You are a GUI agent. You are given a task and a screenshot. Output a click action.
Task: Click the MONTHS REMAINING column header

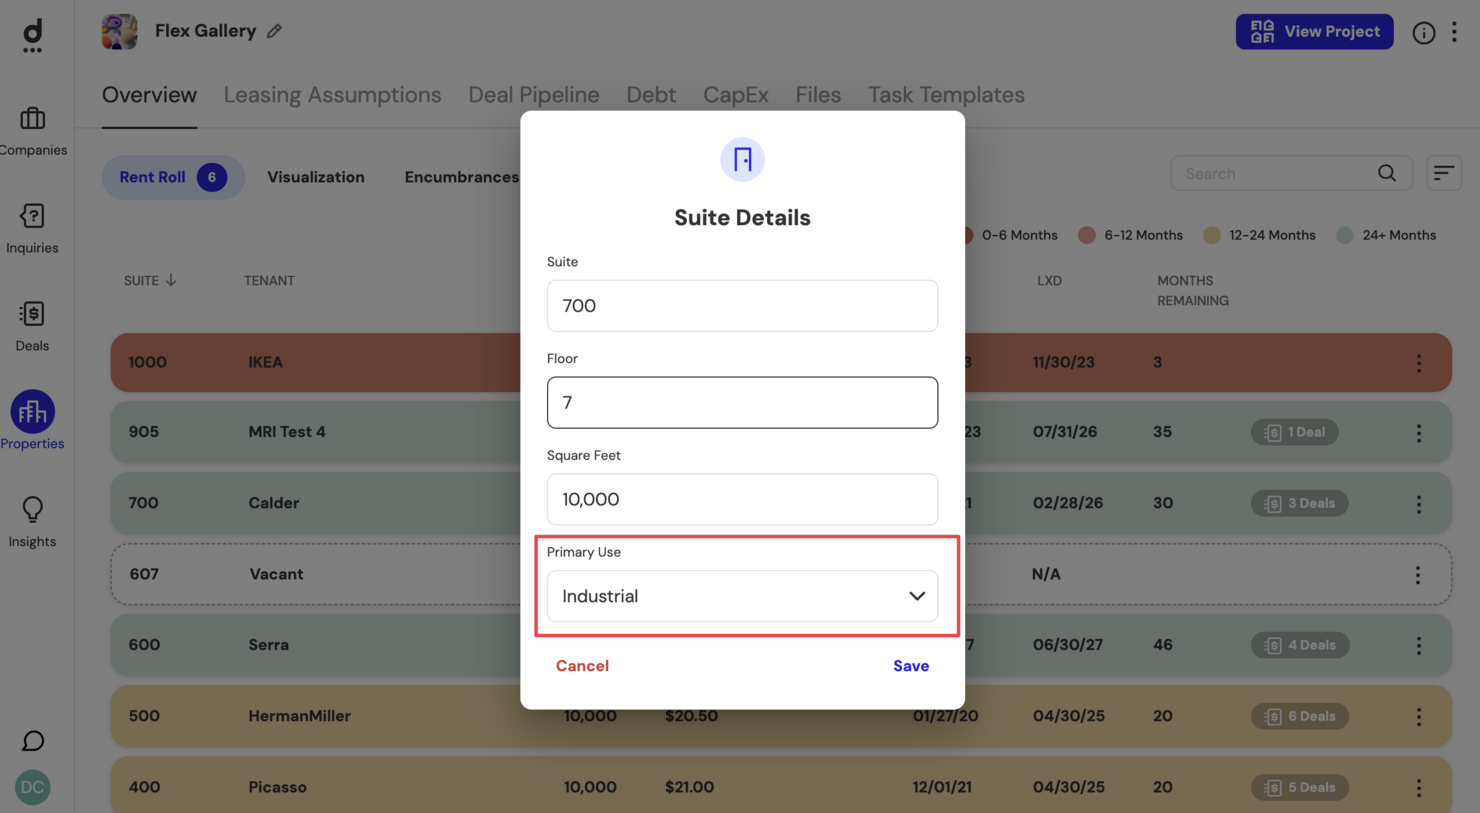(x=1193, y=291)
